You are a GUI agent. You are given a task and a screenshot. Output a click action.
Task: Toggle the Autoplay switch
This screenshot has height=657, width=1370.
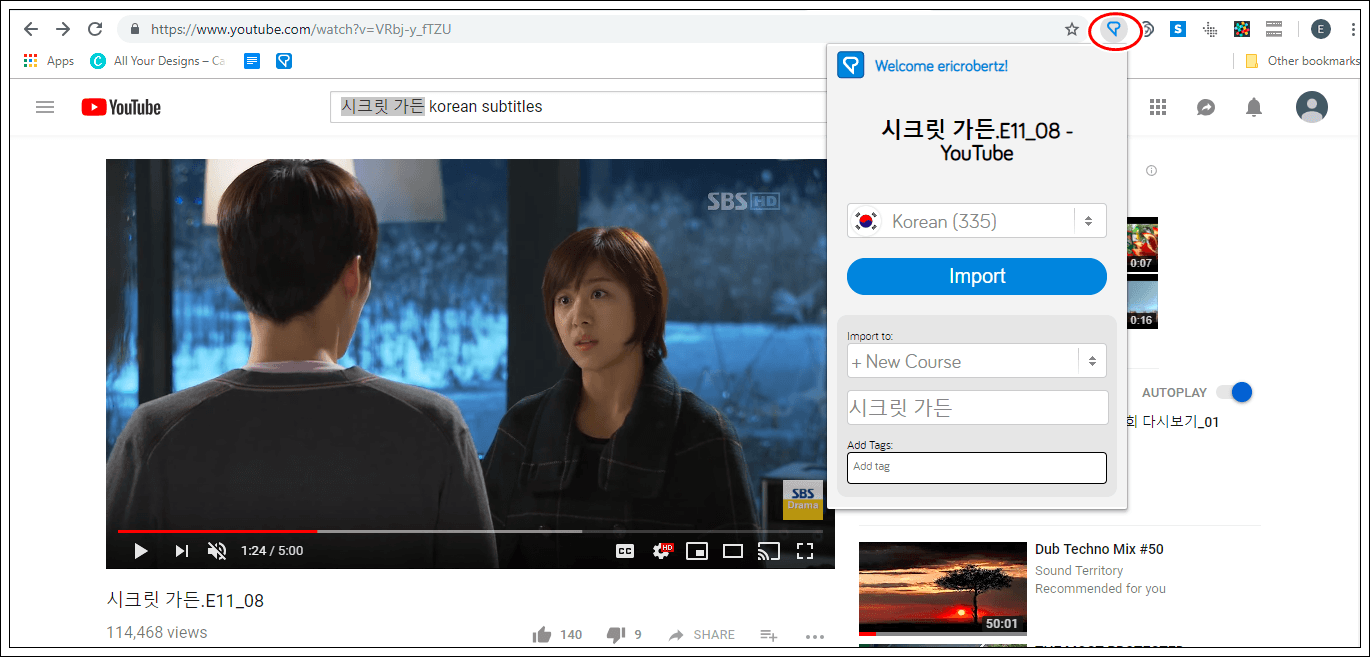[x=1240, y=392]
